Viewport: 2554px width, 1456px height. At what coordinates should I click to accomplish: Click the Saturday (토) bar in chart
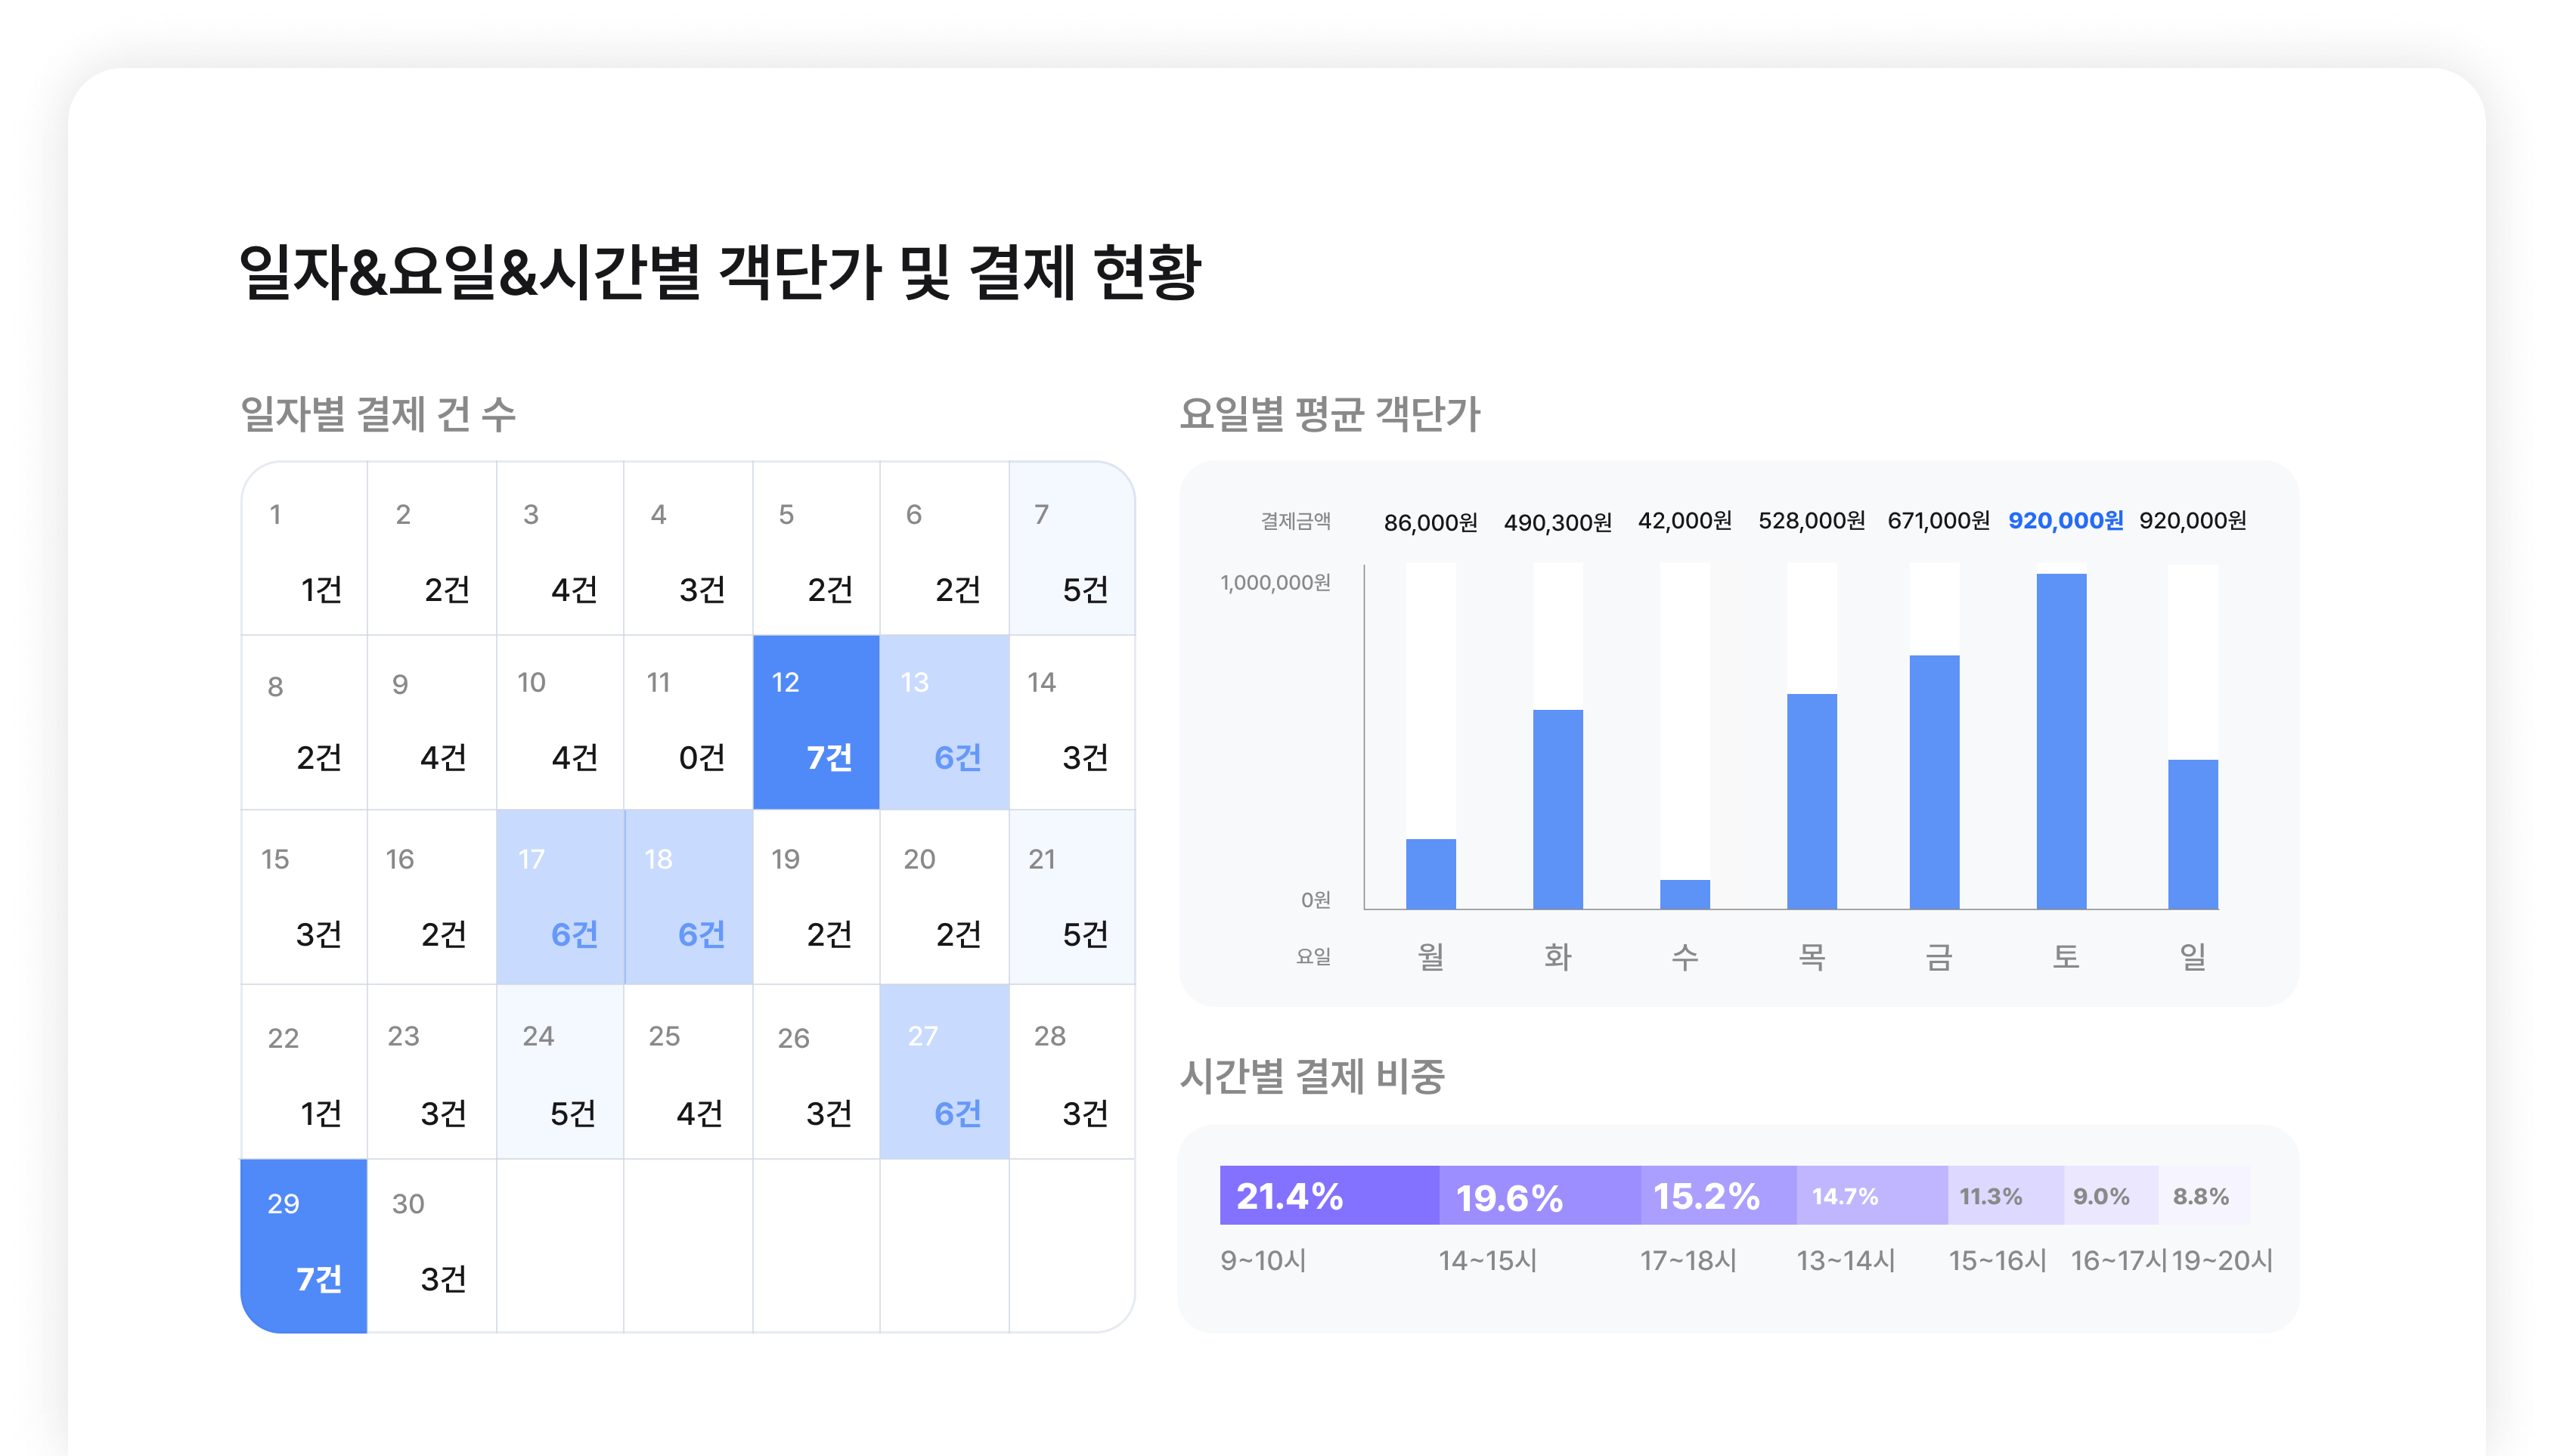click(x=2061, y=741)
